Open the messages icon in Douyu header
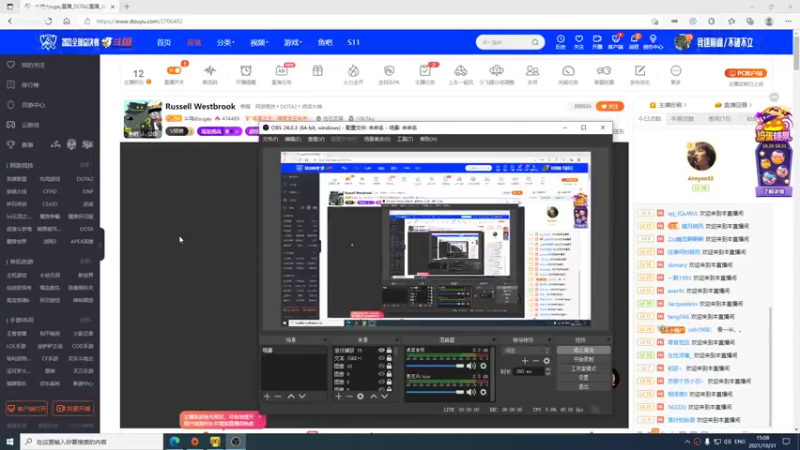The width and height of the screenshot is (800, 450). [x=634, y=39]
